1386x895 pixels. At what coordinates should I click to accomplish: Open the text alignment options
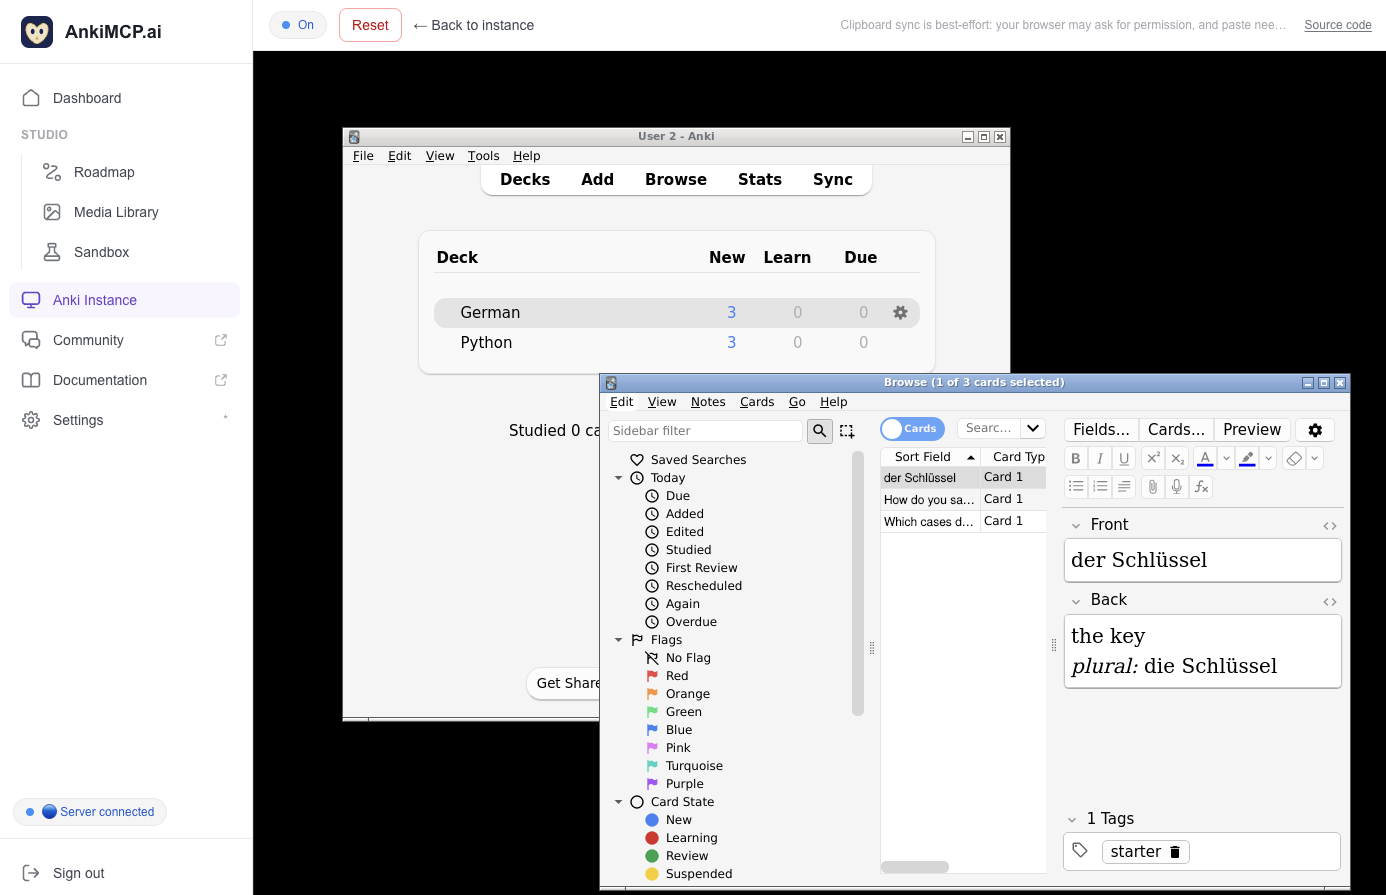coord(1124,486)
